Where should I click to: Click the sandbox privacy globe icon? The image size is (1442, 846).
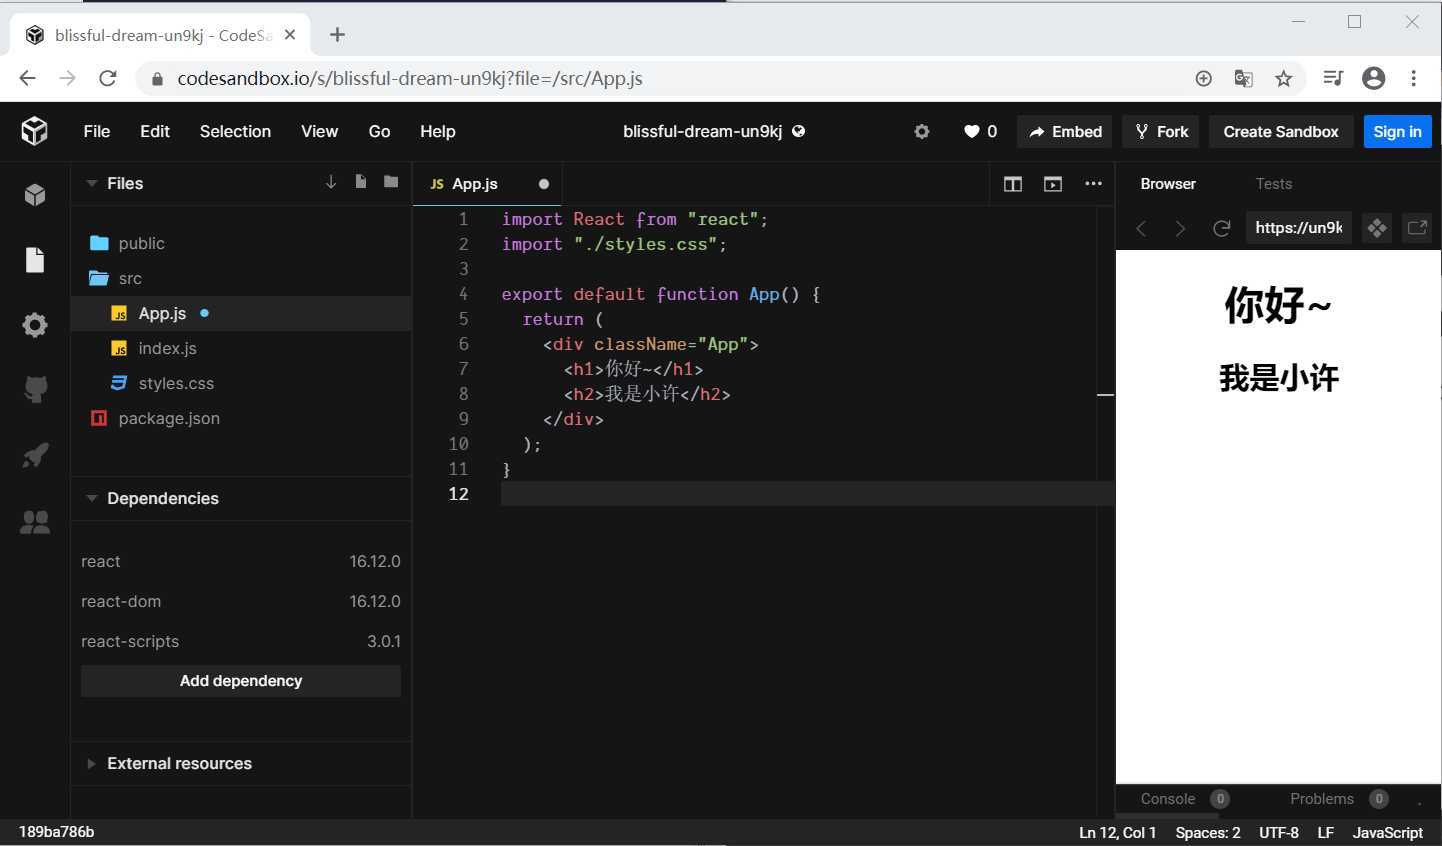(799, 131)
